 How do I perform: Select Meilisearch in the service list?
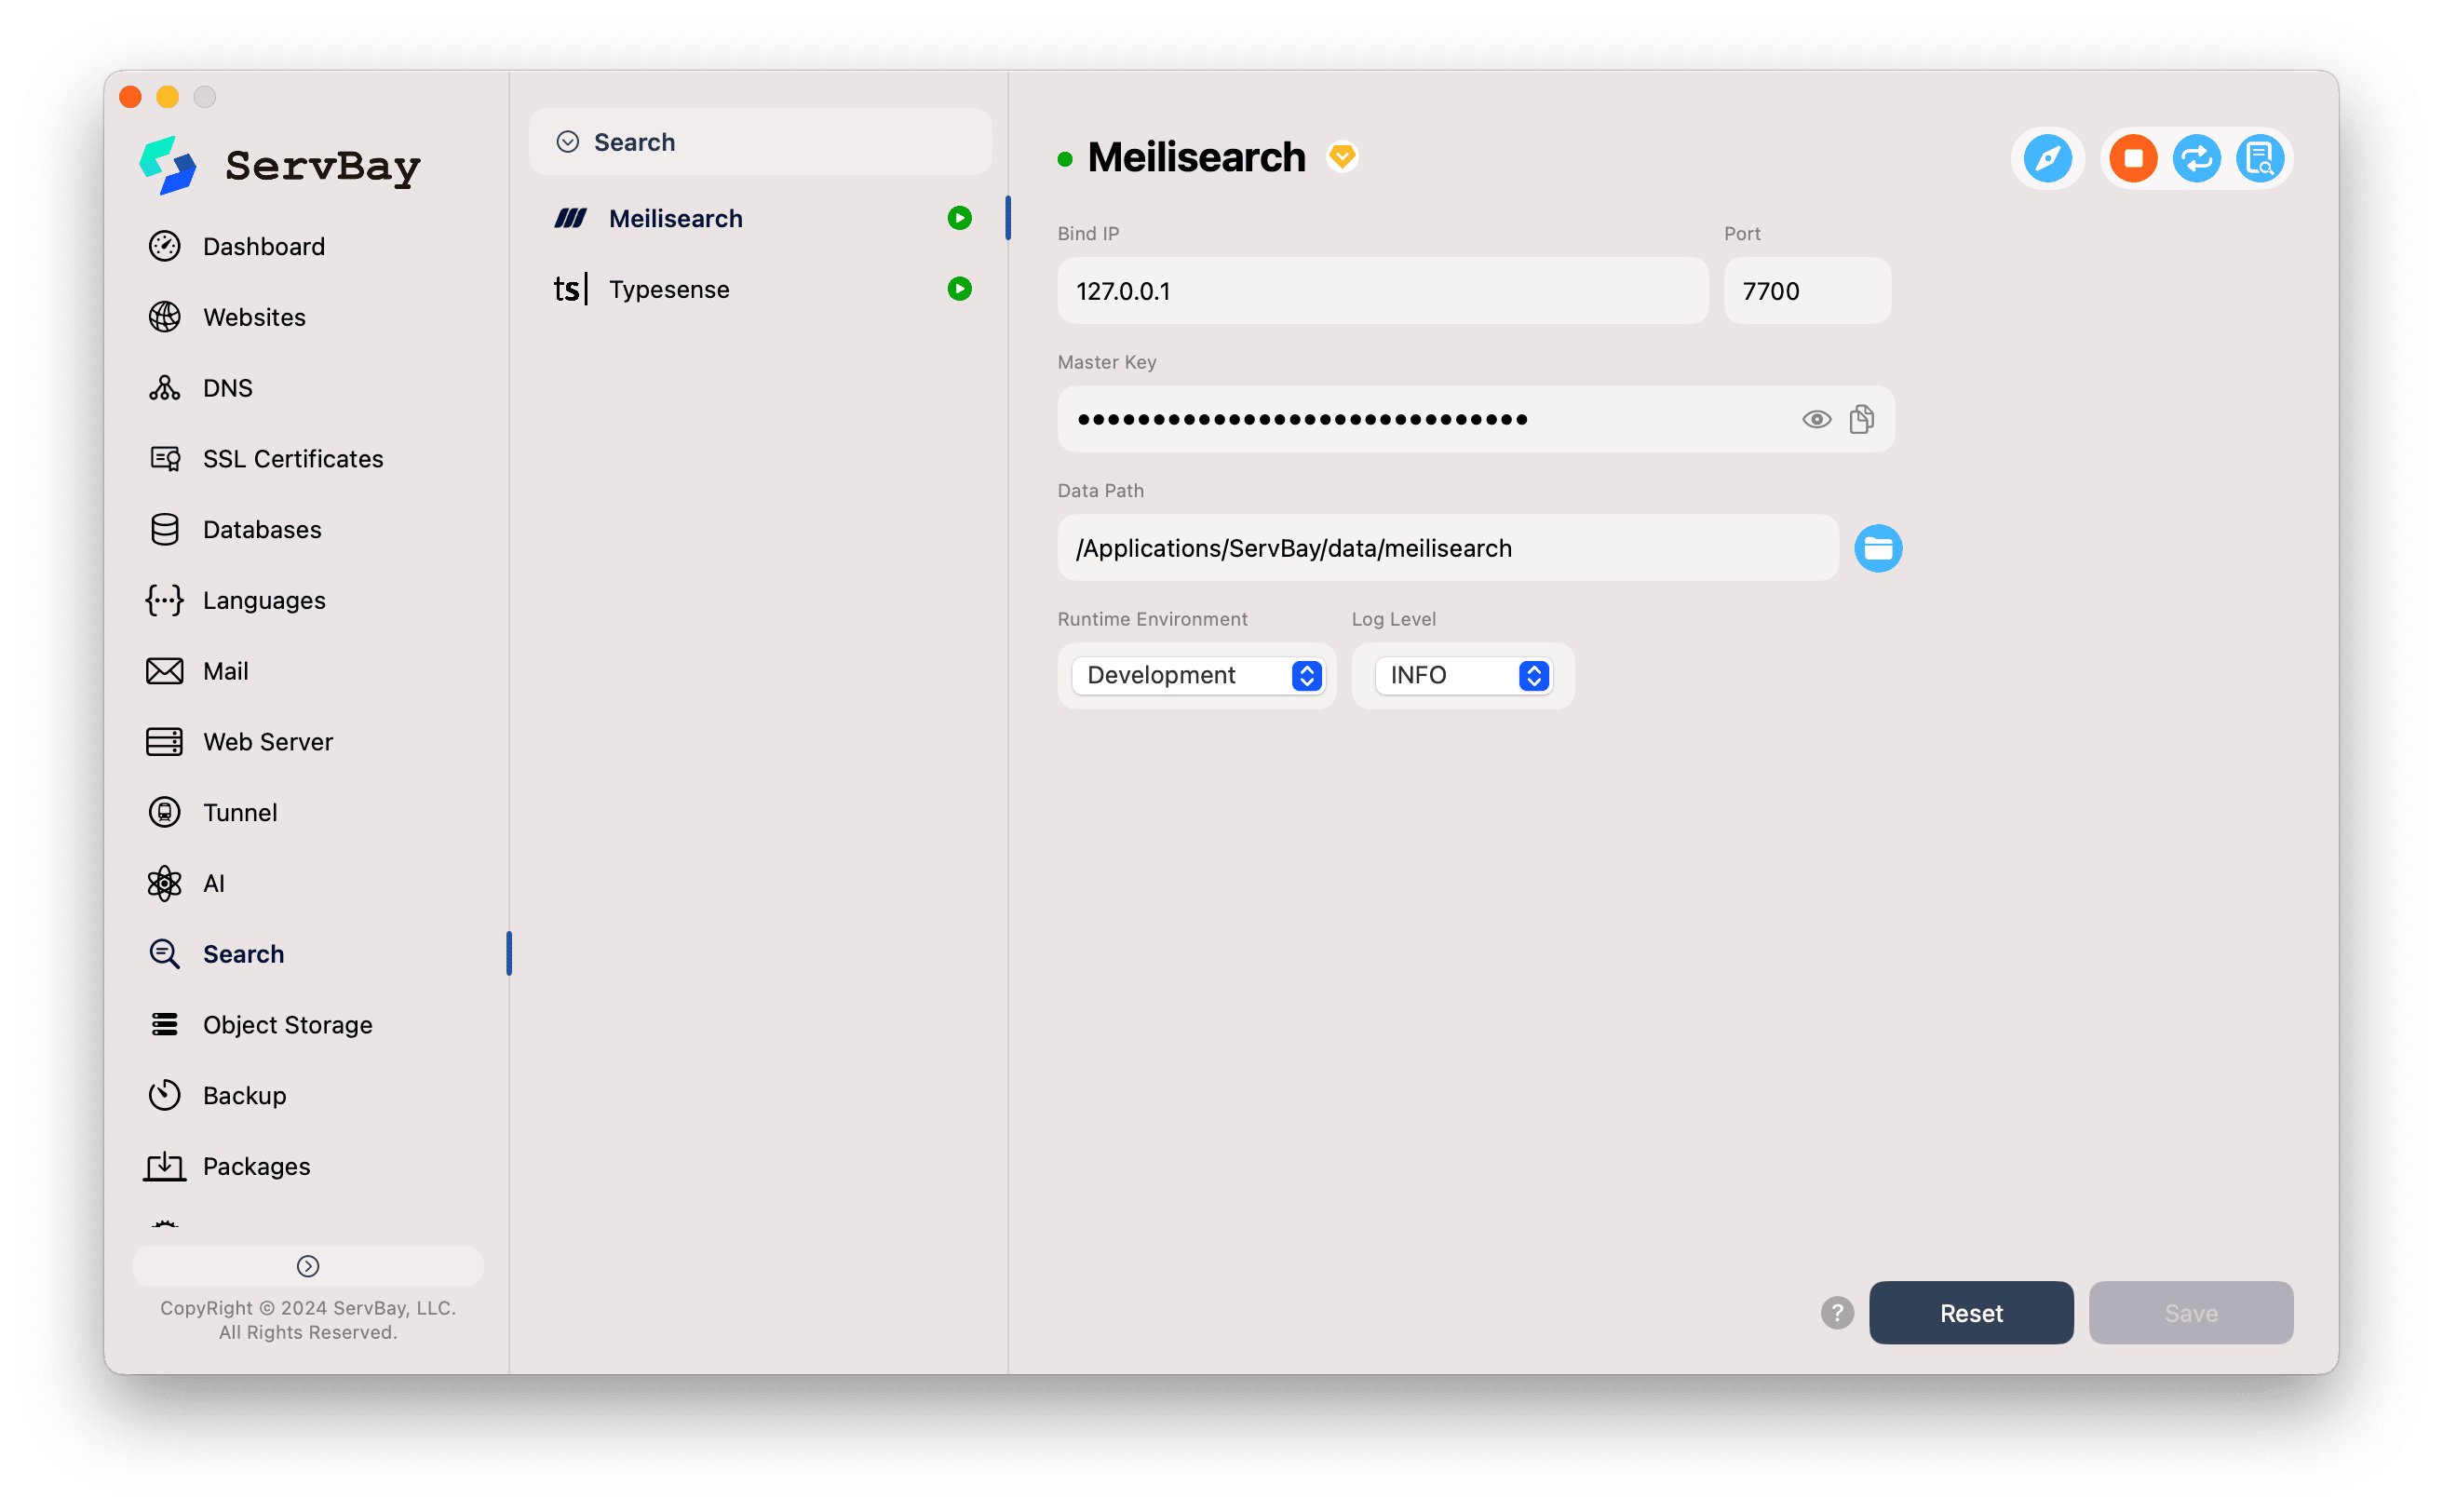tap(761, 218)
